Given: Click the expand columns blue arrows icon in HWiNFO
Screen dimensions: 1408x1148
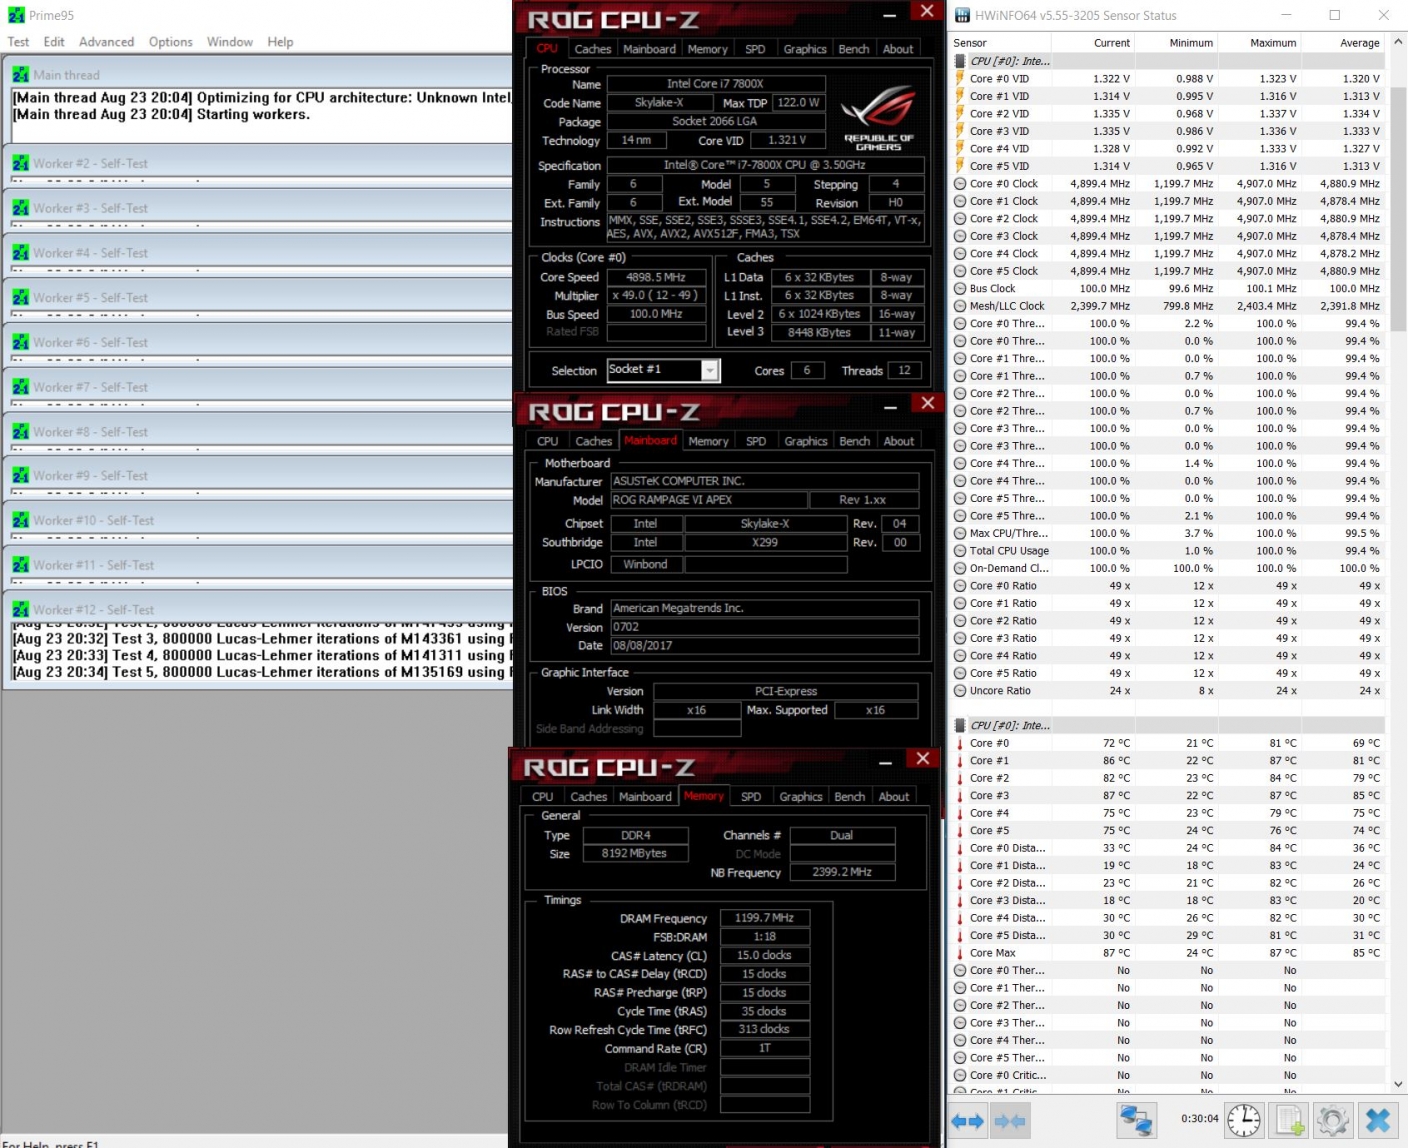Looking at the screenshot, I should (x=967, y=1121).
